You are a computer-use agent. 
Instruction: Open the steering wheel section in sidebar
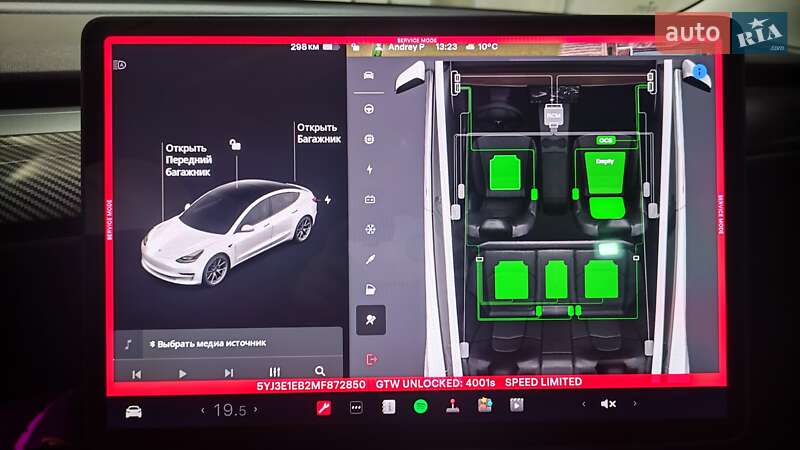pos(369,109)
